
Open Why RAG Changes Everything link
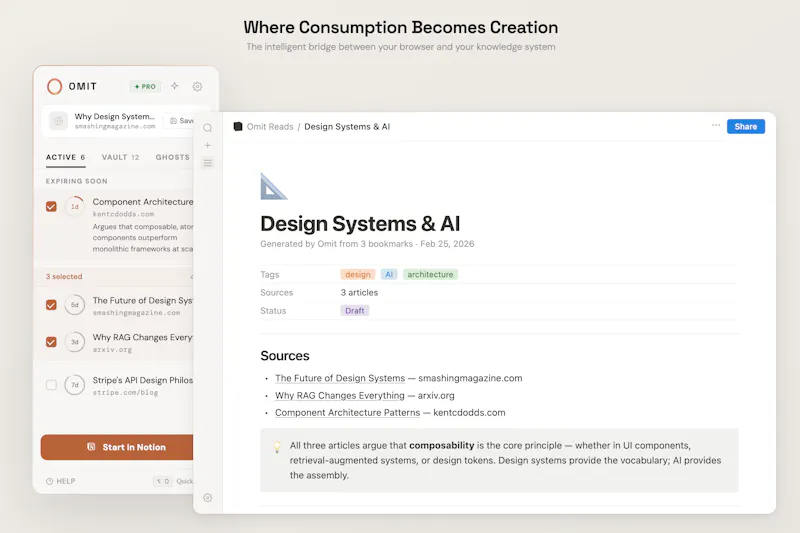point(340,395)
